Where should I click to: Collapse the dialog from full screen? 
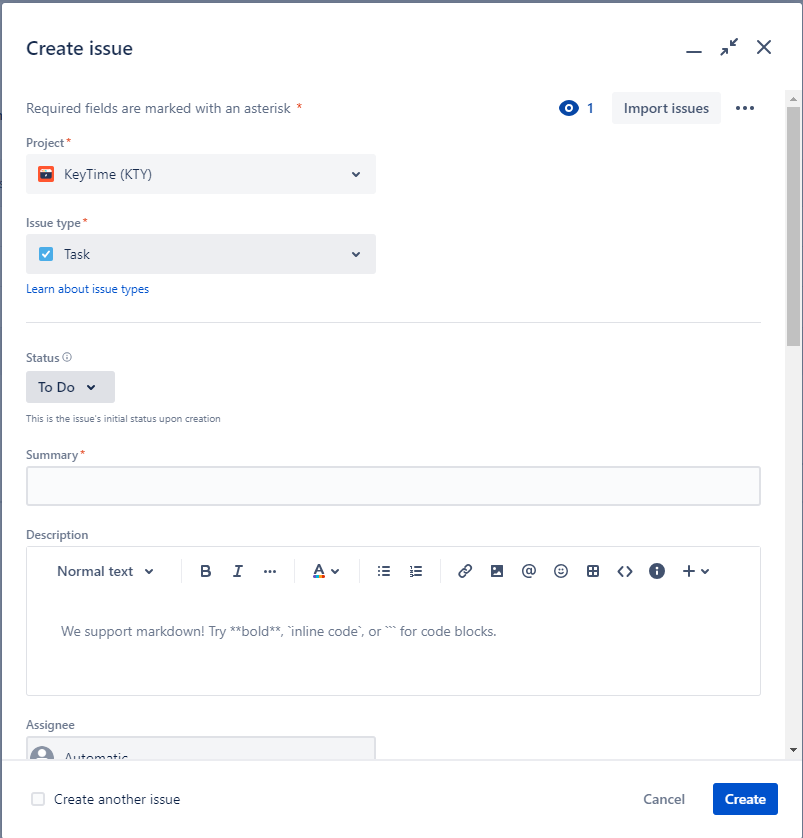(729, 47)
